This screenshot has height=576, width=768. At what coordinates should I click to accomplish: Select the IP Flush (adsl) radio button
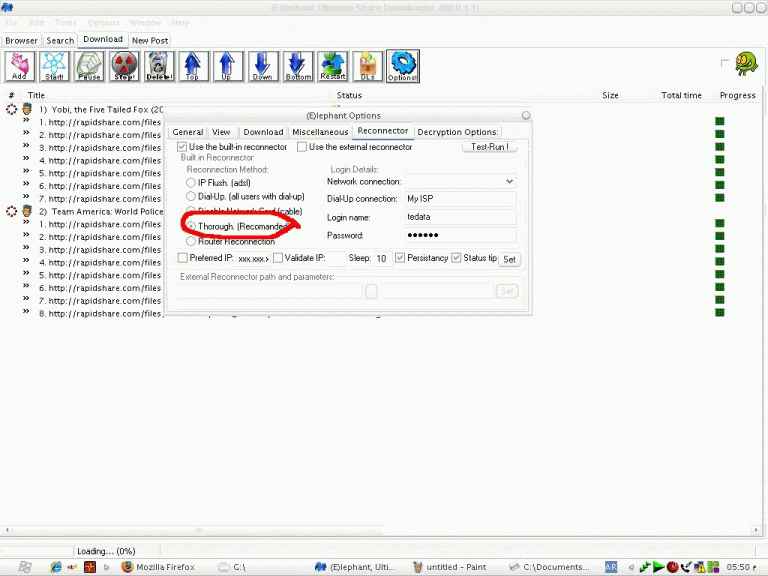[x=191, y=183]
